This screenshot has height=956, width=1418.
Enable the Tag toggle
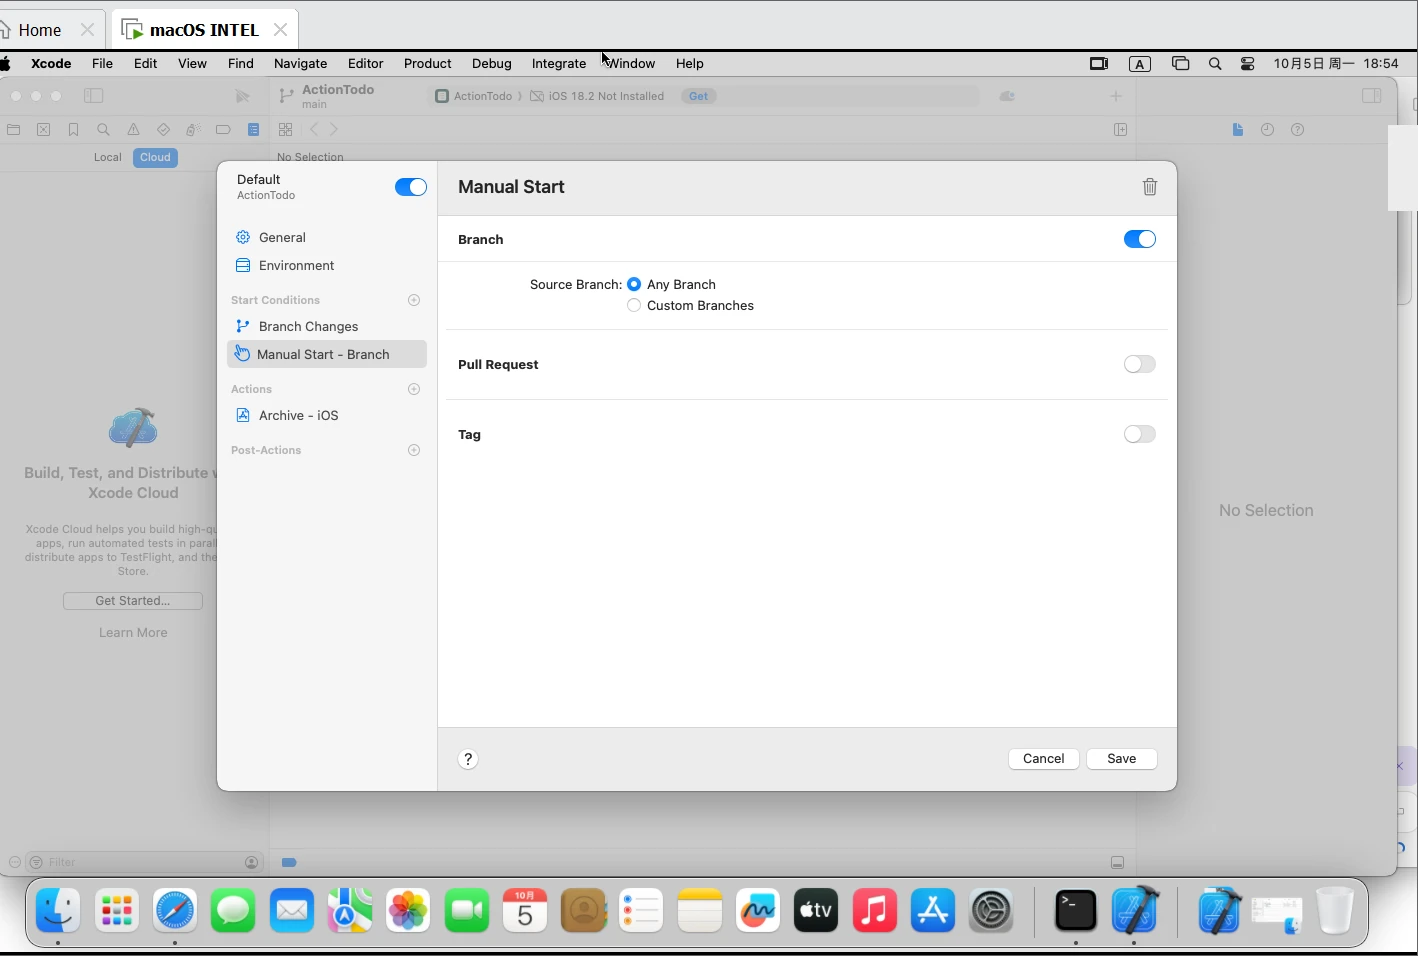(1140, 434)
